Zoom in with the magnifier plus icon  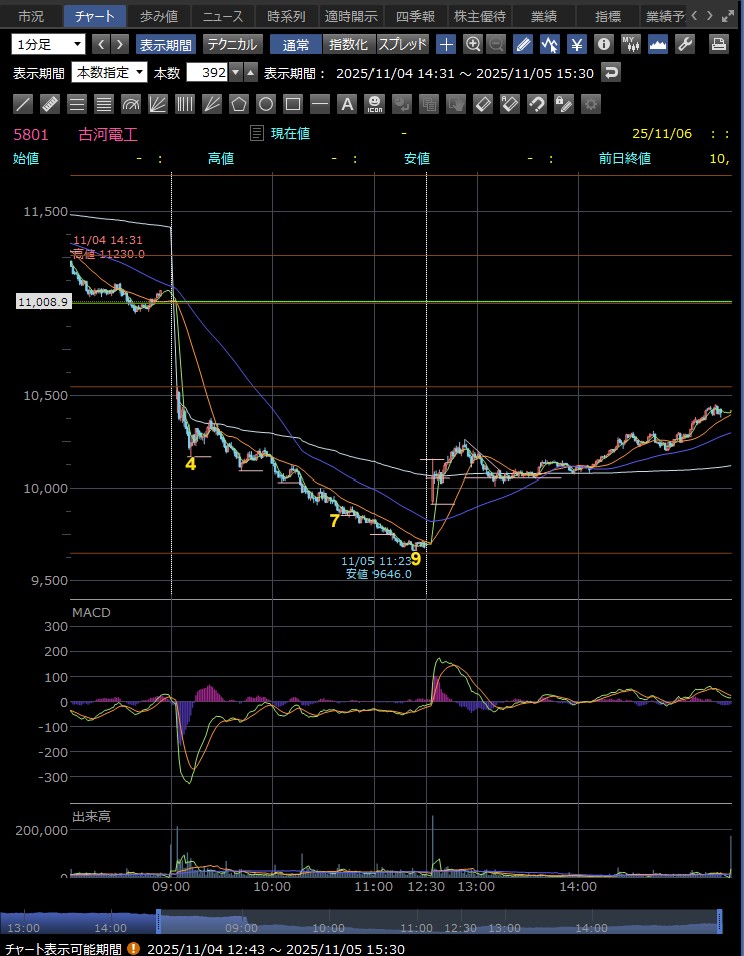point(473,44)
